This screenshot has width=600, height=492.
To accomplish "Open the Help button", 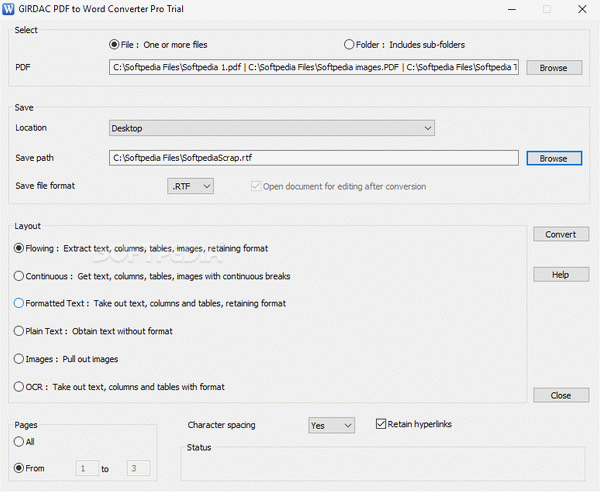I will tap(561, 274).
